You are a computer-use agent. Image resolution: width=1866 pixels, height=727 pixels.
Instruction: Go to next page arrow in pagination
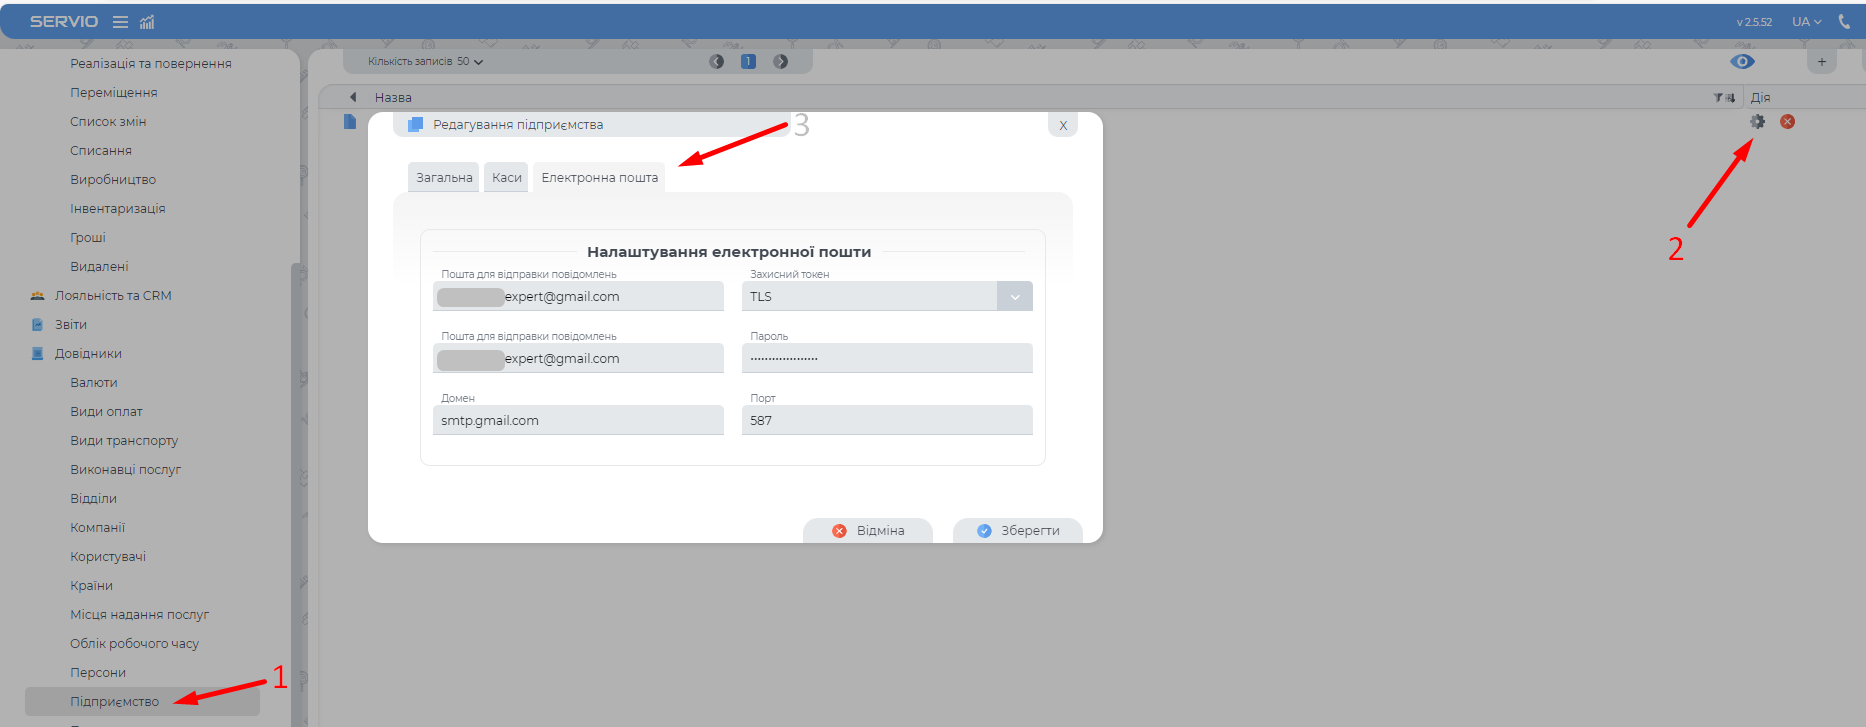click(781, 62)
